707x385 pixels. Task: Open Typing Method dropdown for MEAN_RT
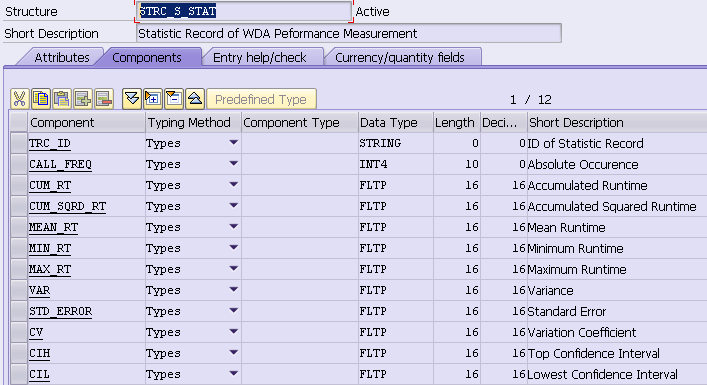[x=233, y=226]
